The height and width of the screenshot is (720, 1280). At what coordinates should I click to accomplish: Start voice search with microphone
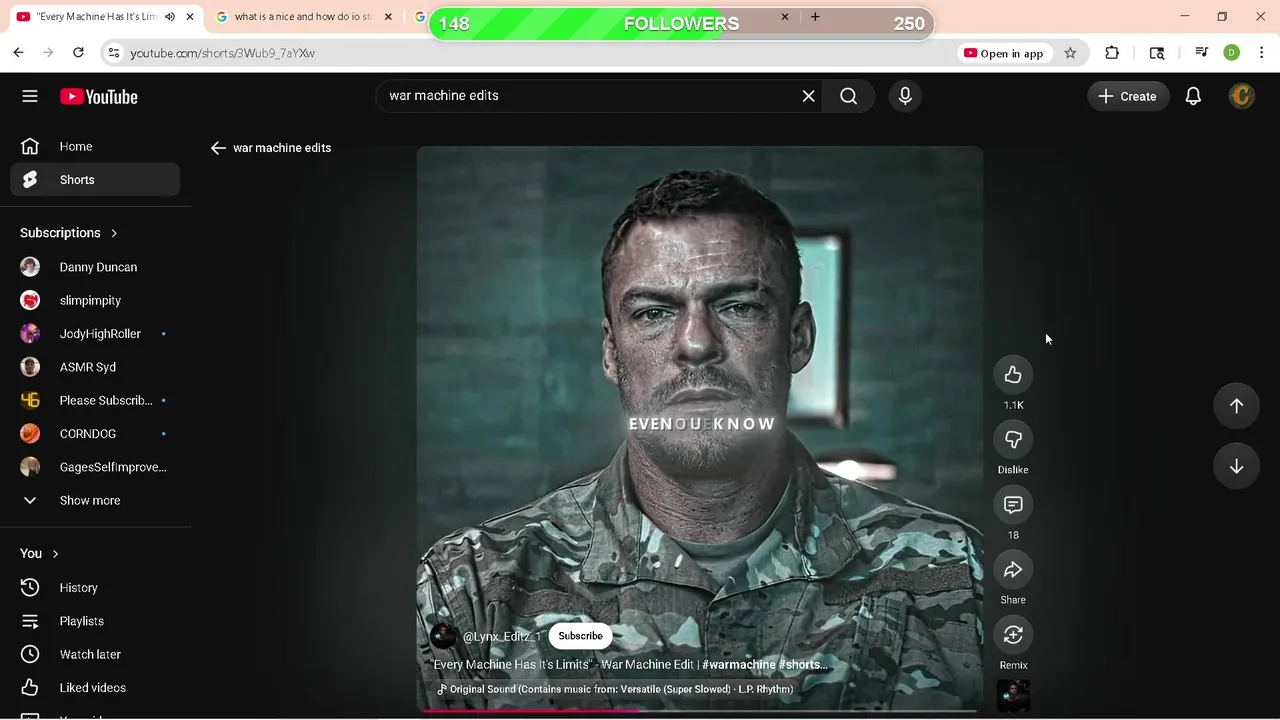click(x=905, y=96)
